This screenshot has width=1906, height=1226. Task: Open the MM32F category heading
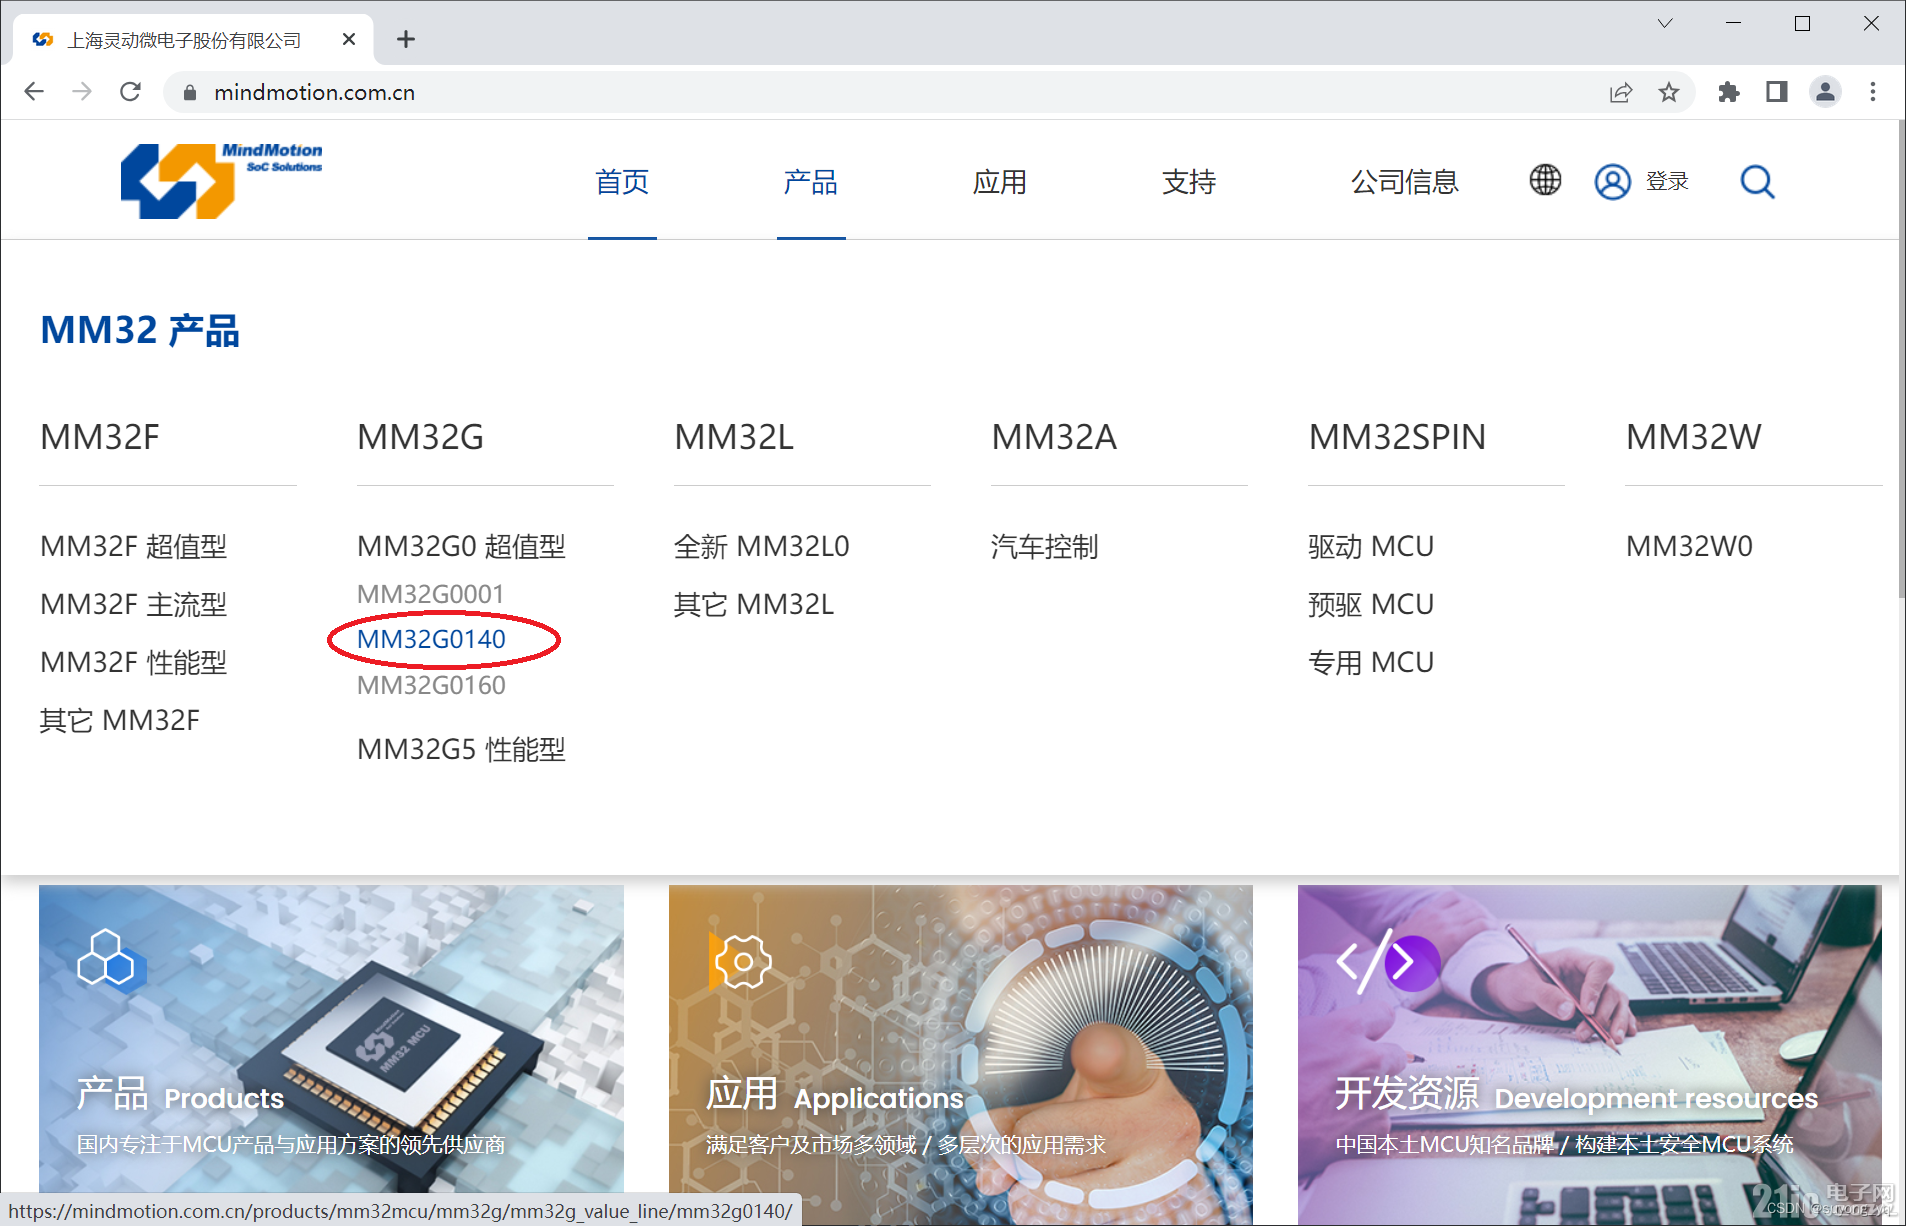tap(100, 437)
